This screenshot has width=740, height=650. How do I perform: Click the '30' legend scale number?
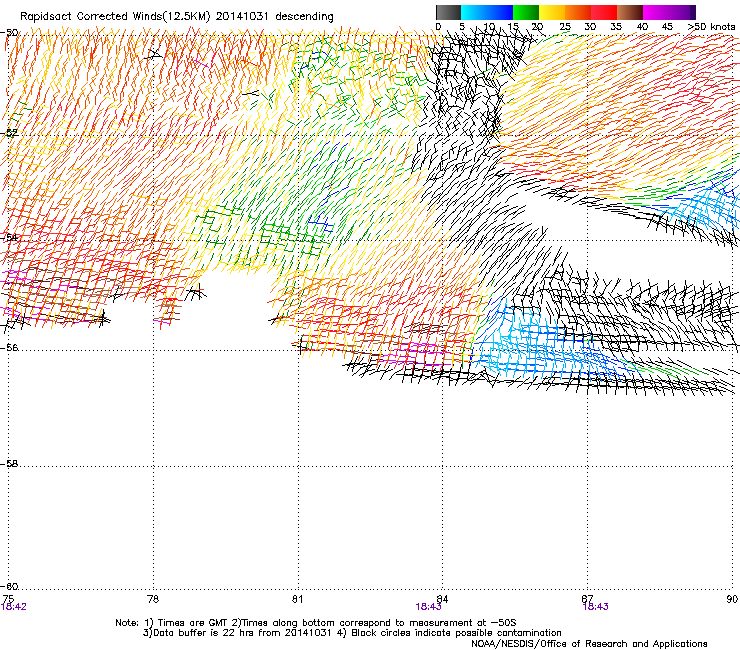click(x=590, y=27)
